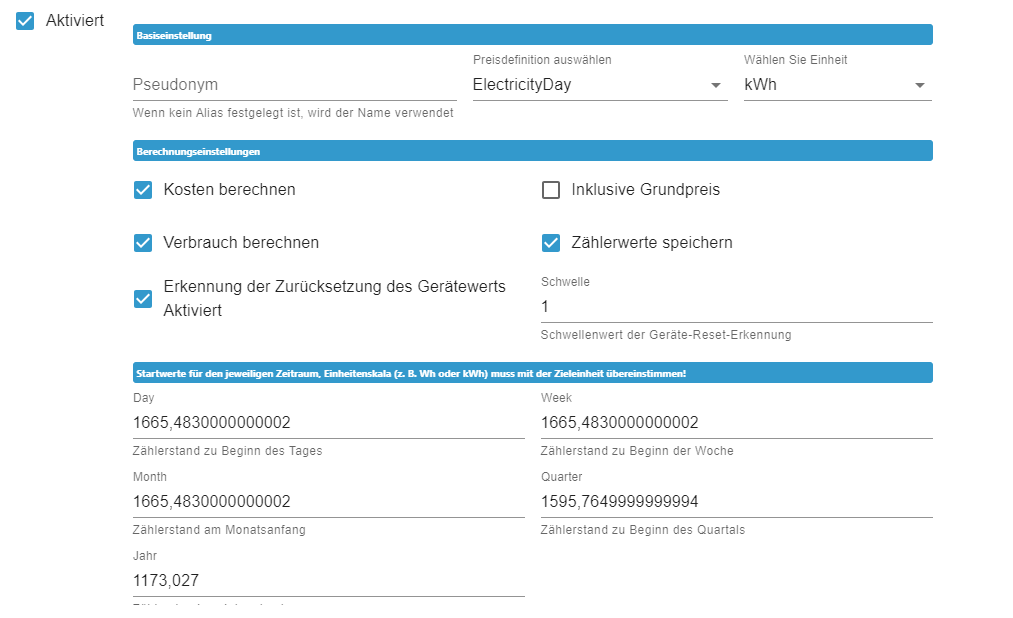Click the Month start value field
The image size is (1013, 618).
tap(328, 501)
